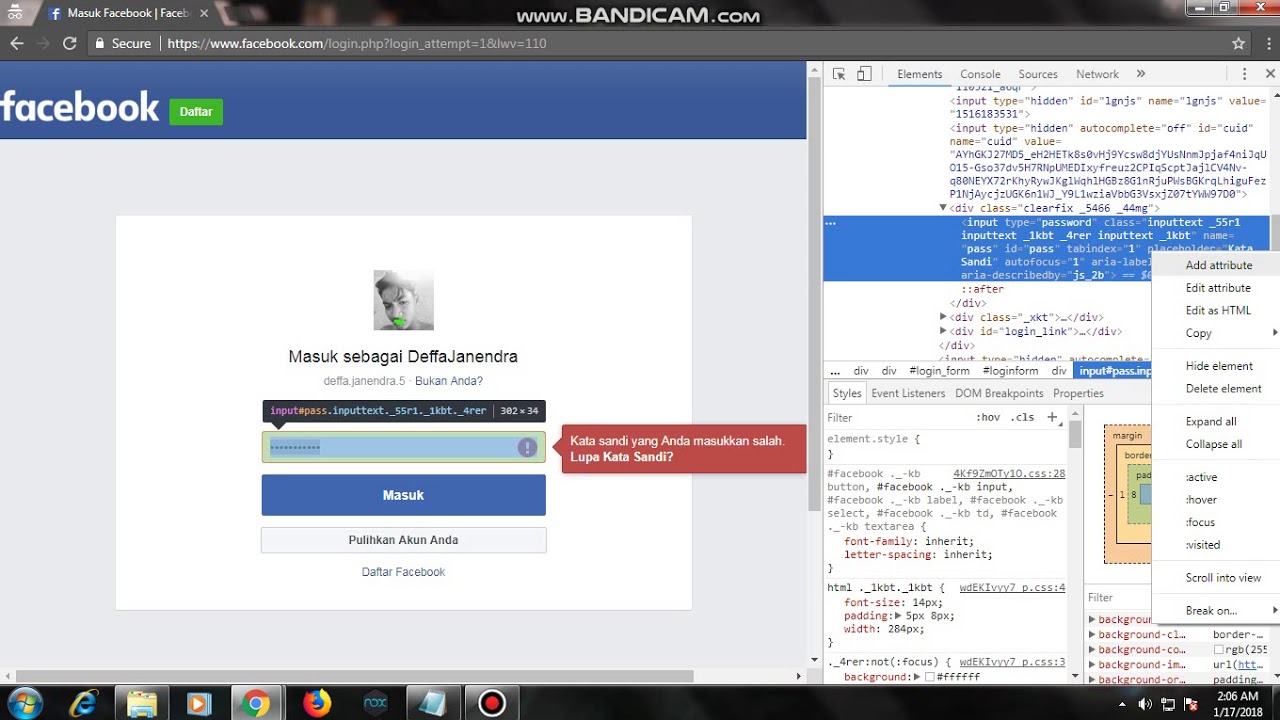
Task: Open the Windows Start menu
Action: point(24,704)
